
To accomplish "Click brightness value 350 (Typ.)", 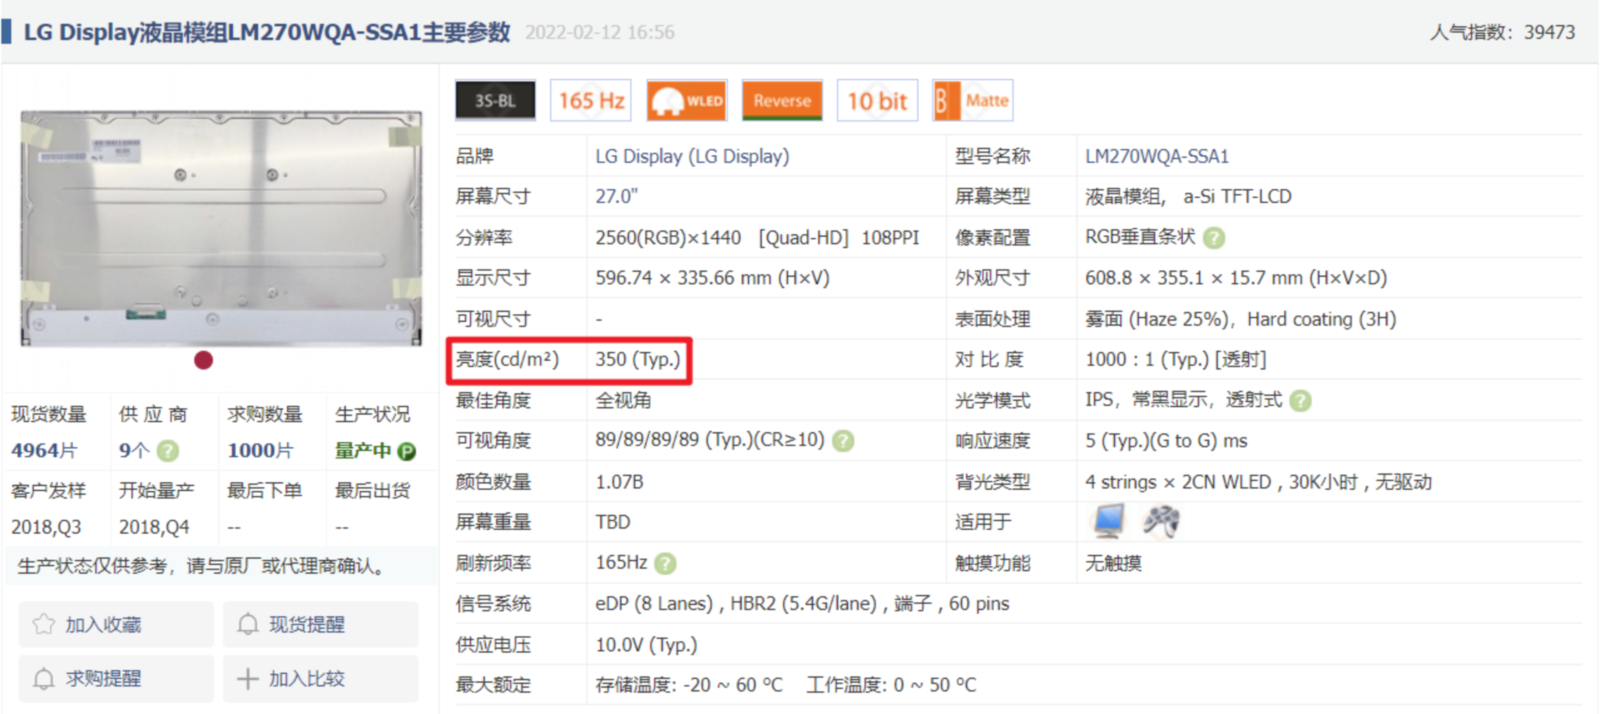I will click(637, 360).
